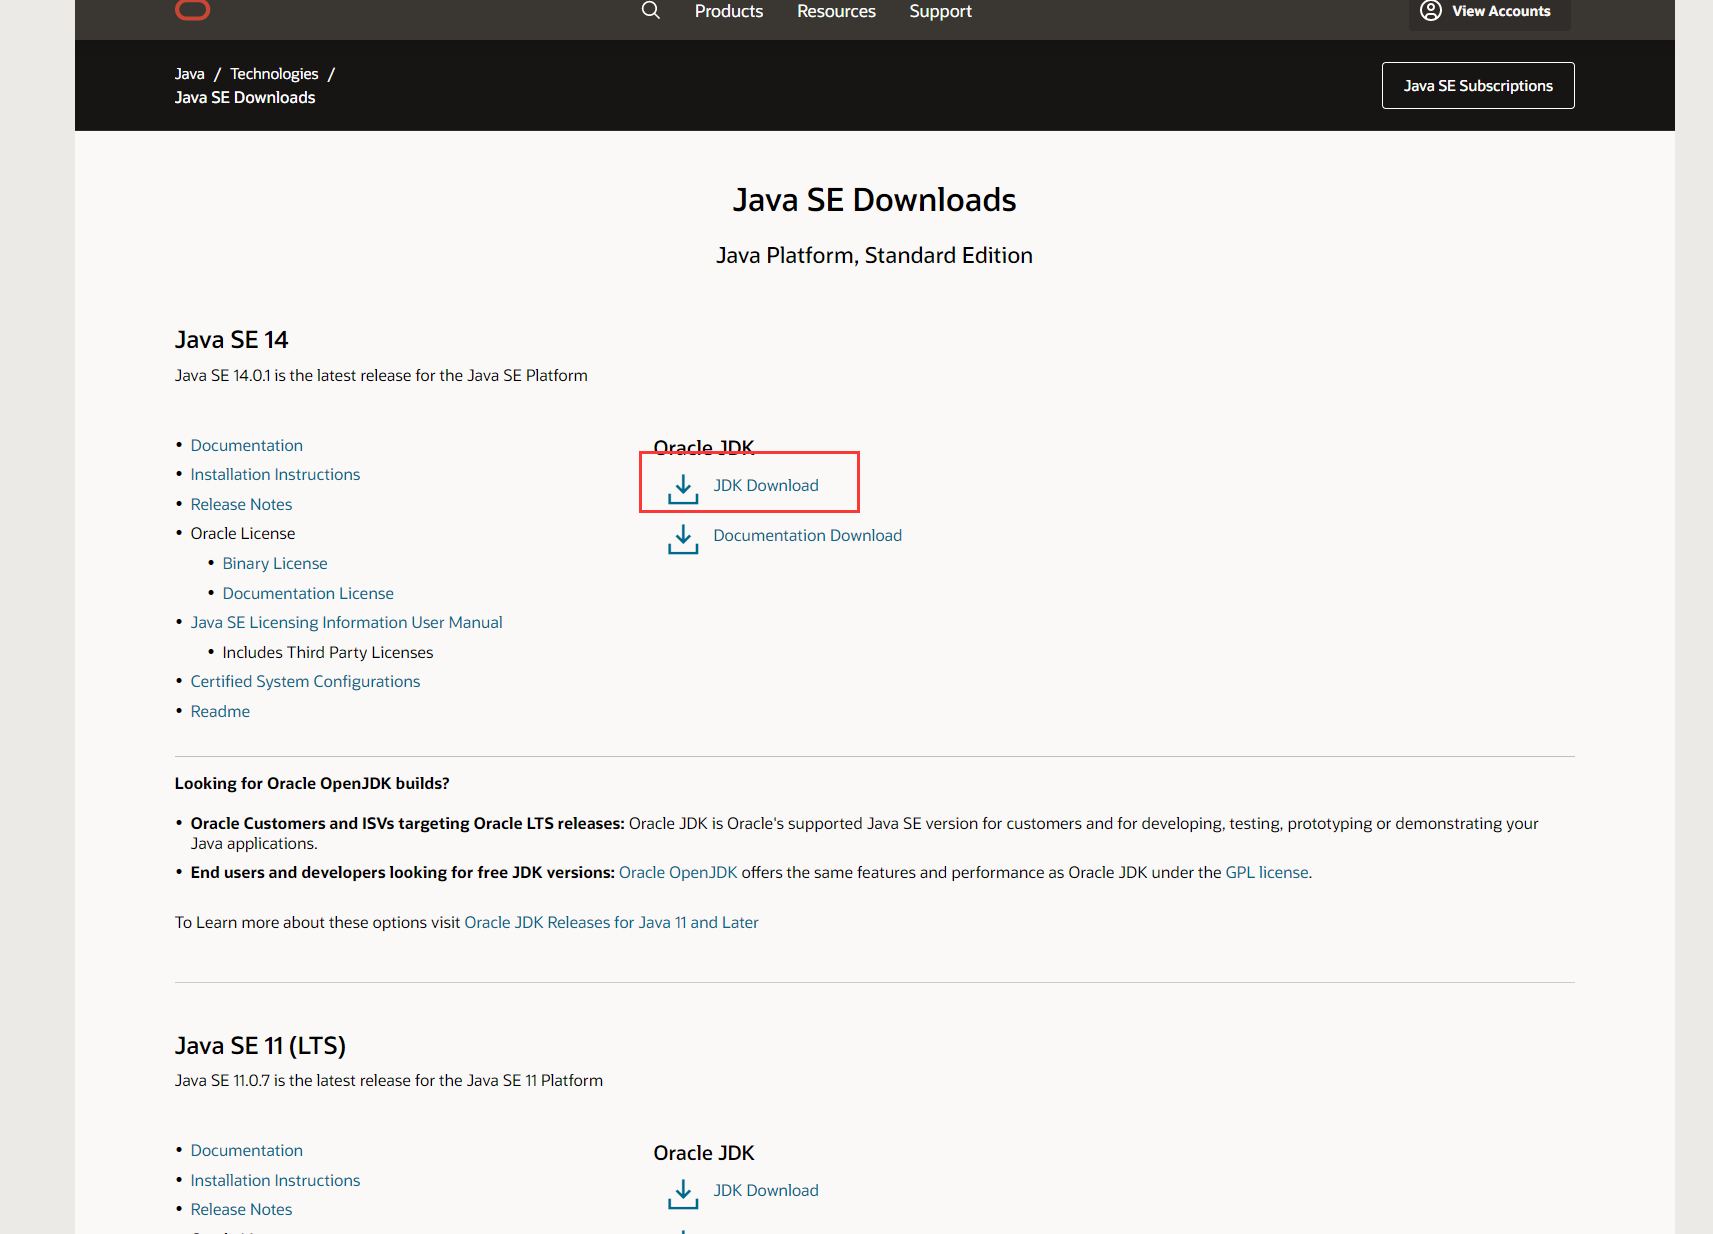Go to the Technologies breadcrumb link

(x=274, y=74)
